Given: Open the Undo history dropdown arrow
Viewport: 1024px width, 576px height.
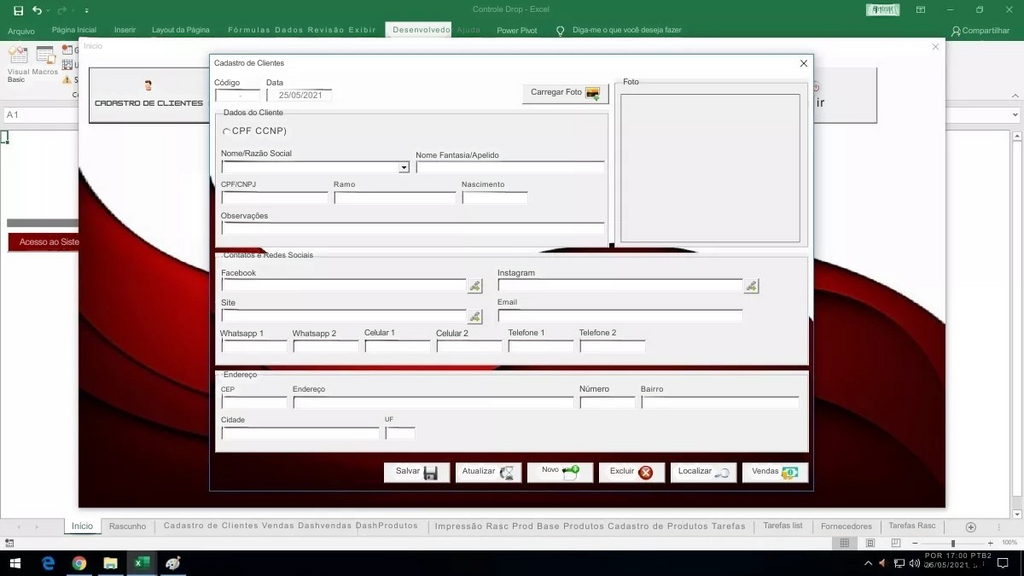Looking at the screenshot, I should tap(49, 11).
